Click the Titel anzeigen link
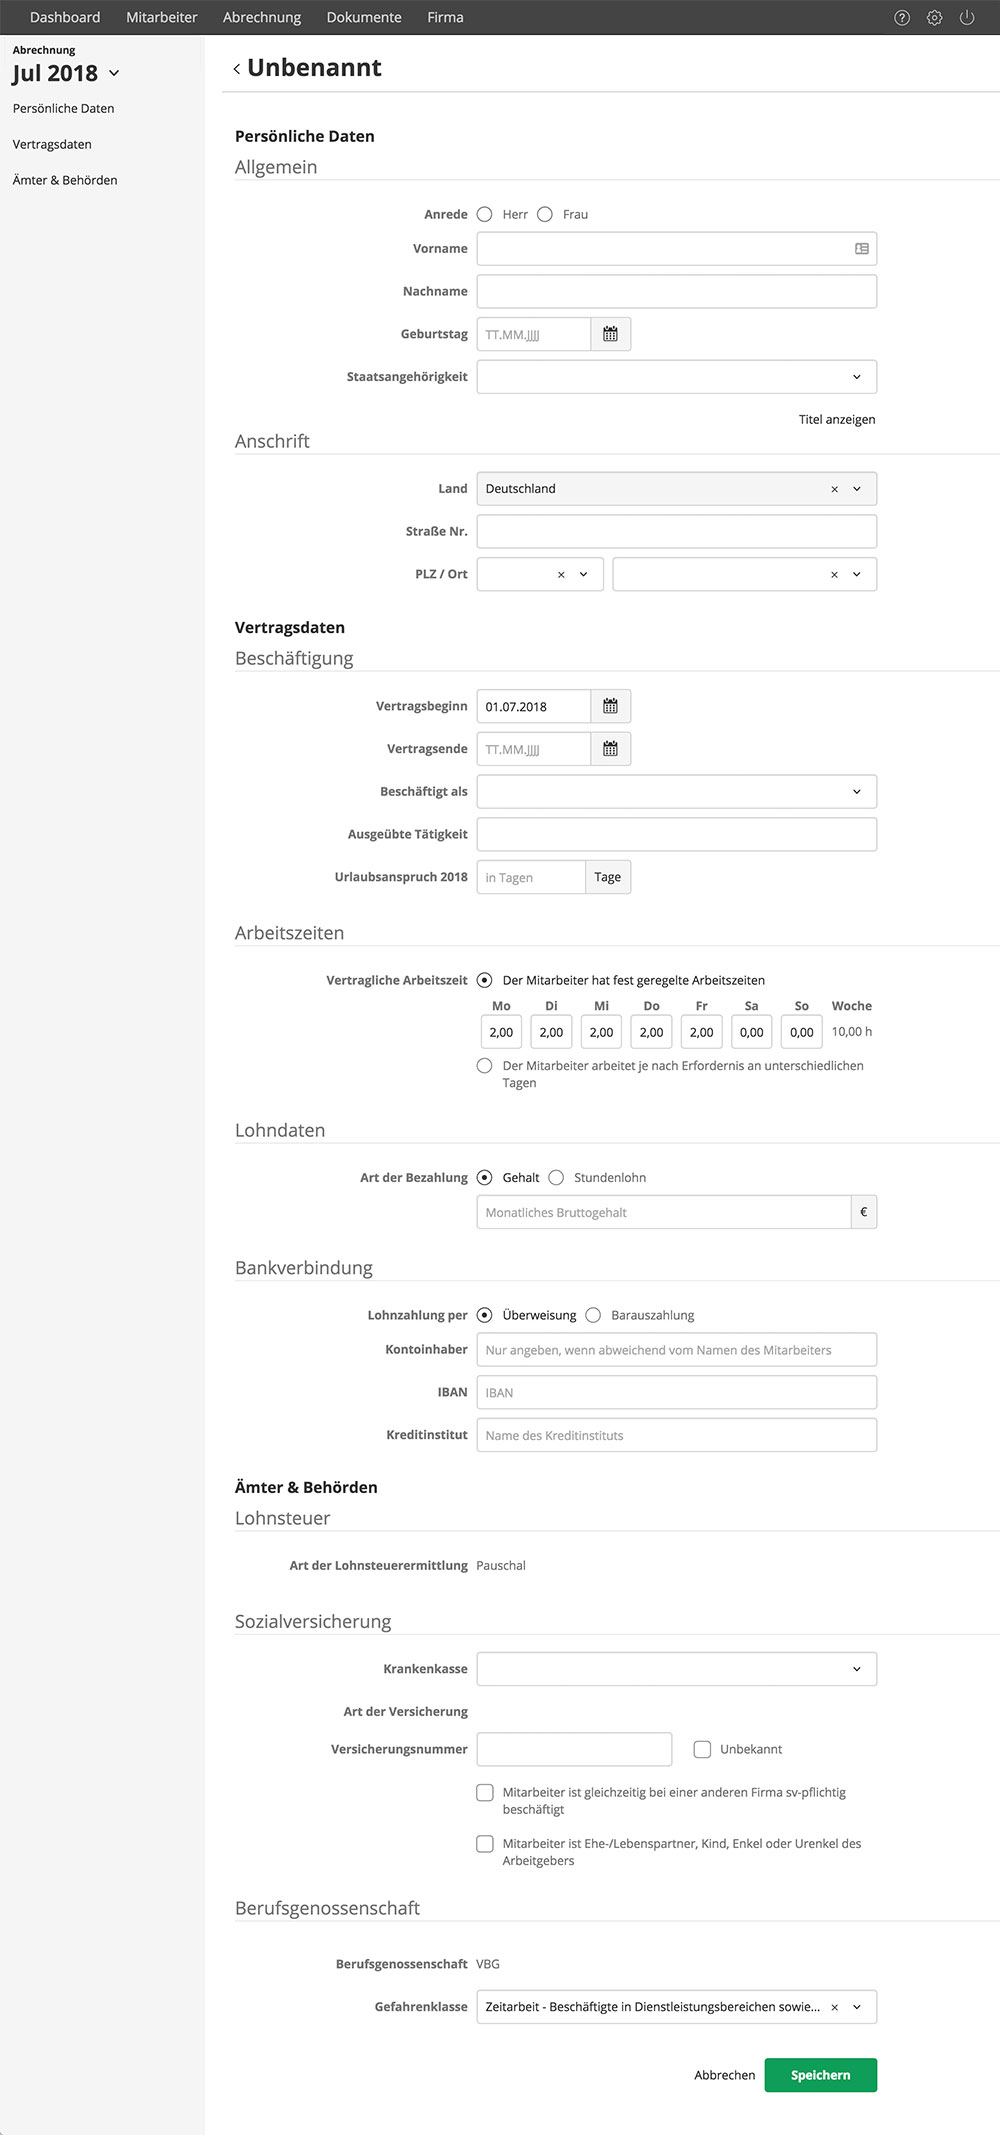Screen dimensions: 1000x2135 [836, 419]
